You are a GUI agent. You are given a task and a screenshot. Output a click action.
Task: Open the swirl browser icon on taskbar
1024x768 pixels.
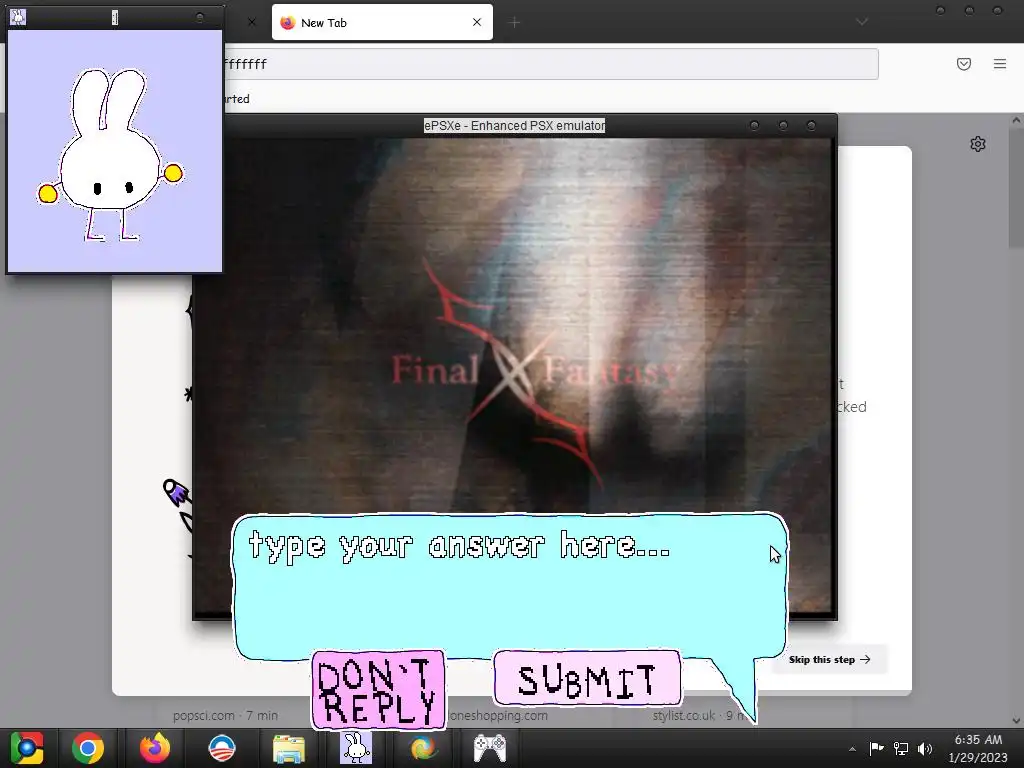pos(423,748)
